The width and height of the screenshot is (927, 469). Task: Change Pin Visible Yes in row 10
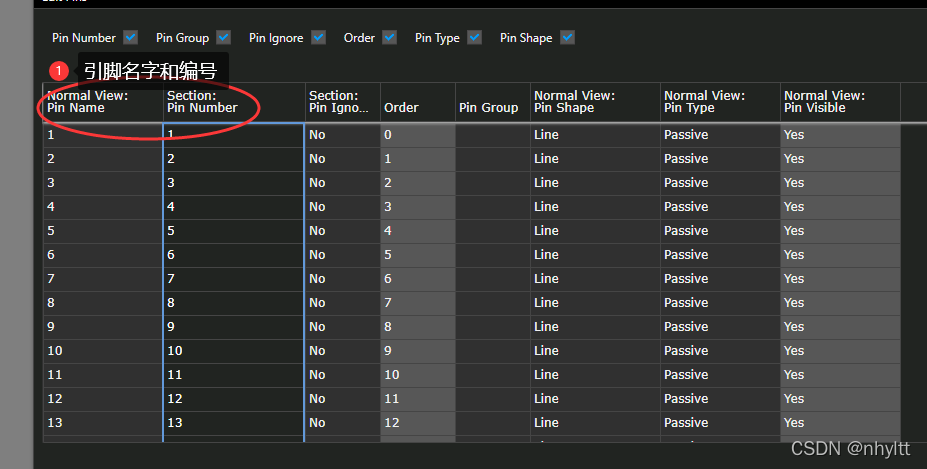[840, 351]
